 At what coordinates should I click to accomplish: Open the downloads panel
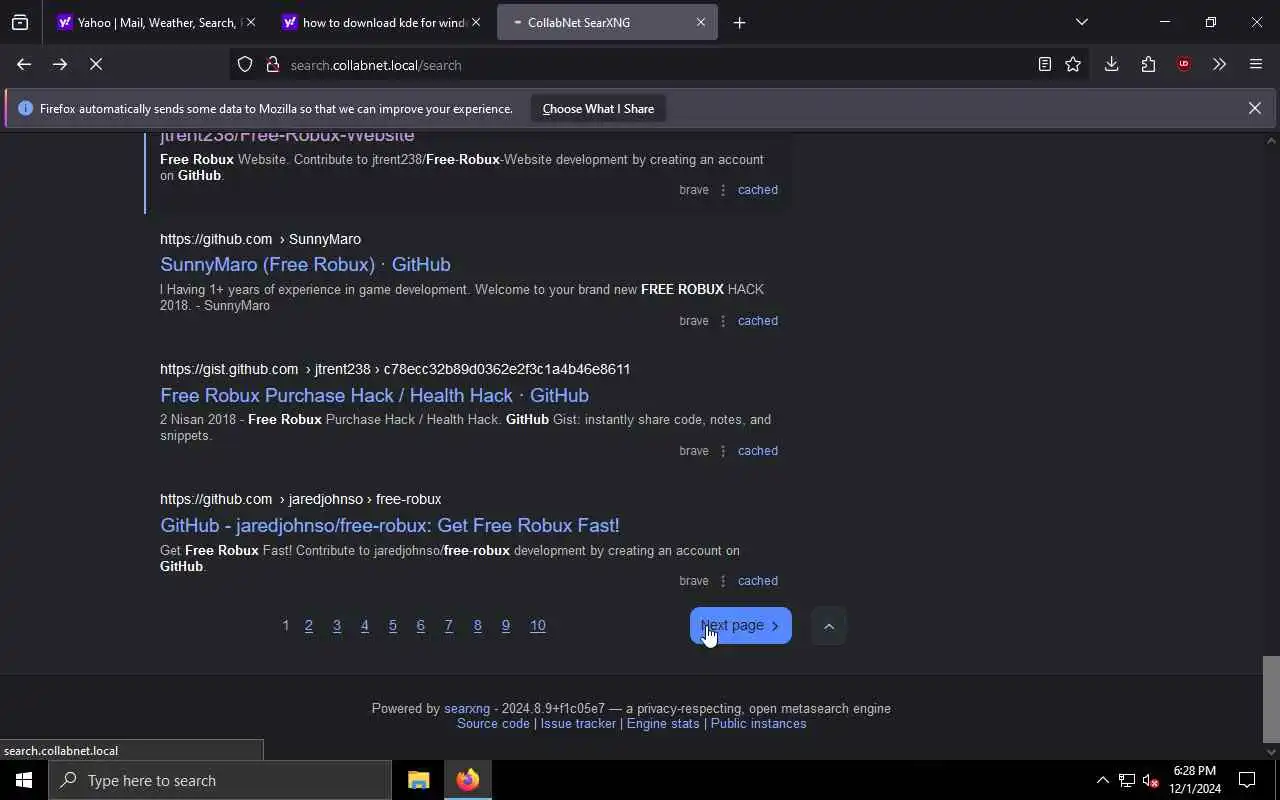tap(1111, 64)
